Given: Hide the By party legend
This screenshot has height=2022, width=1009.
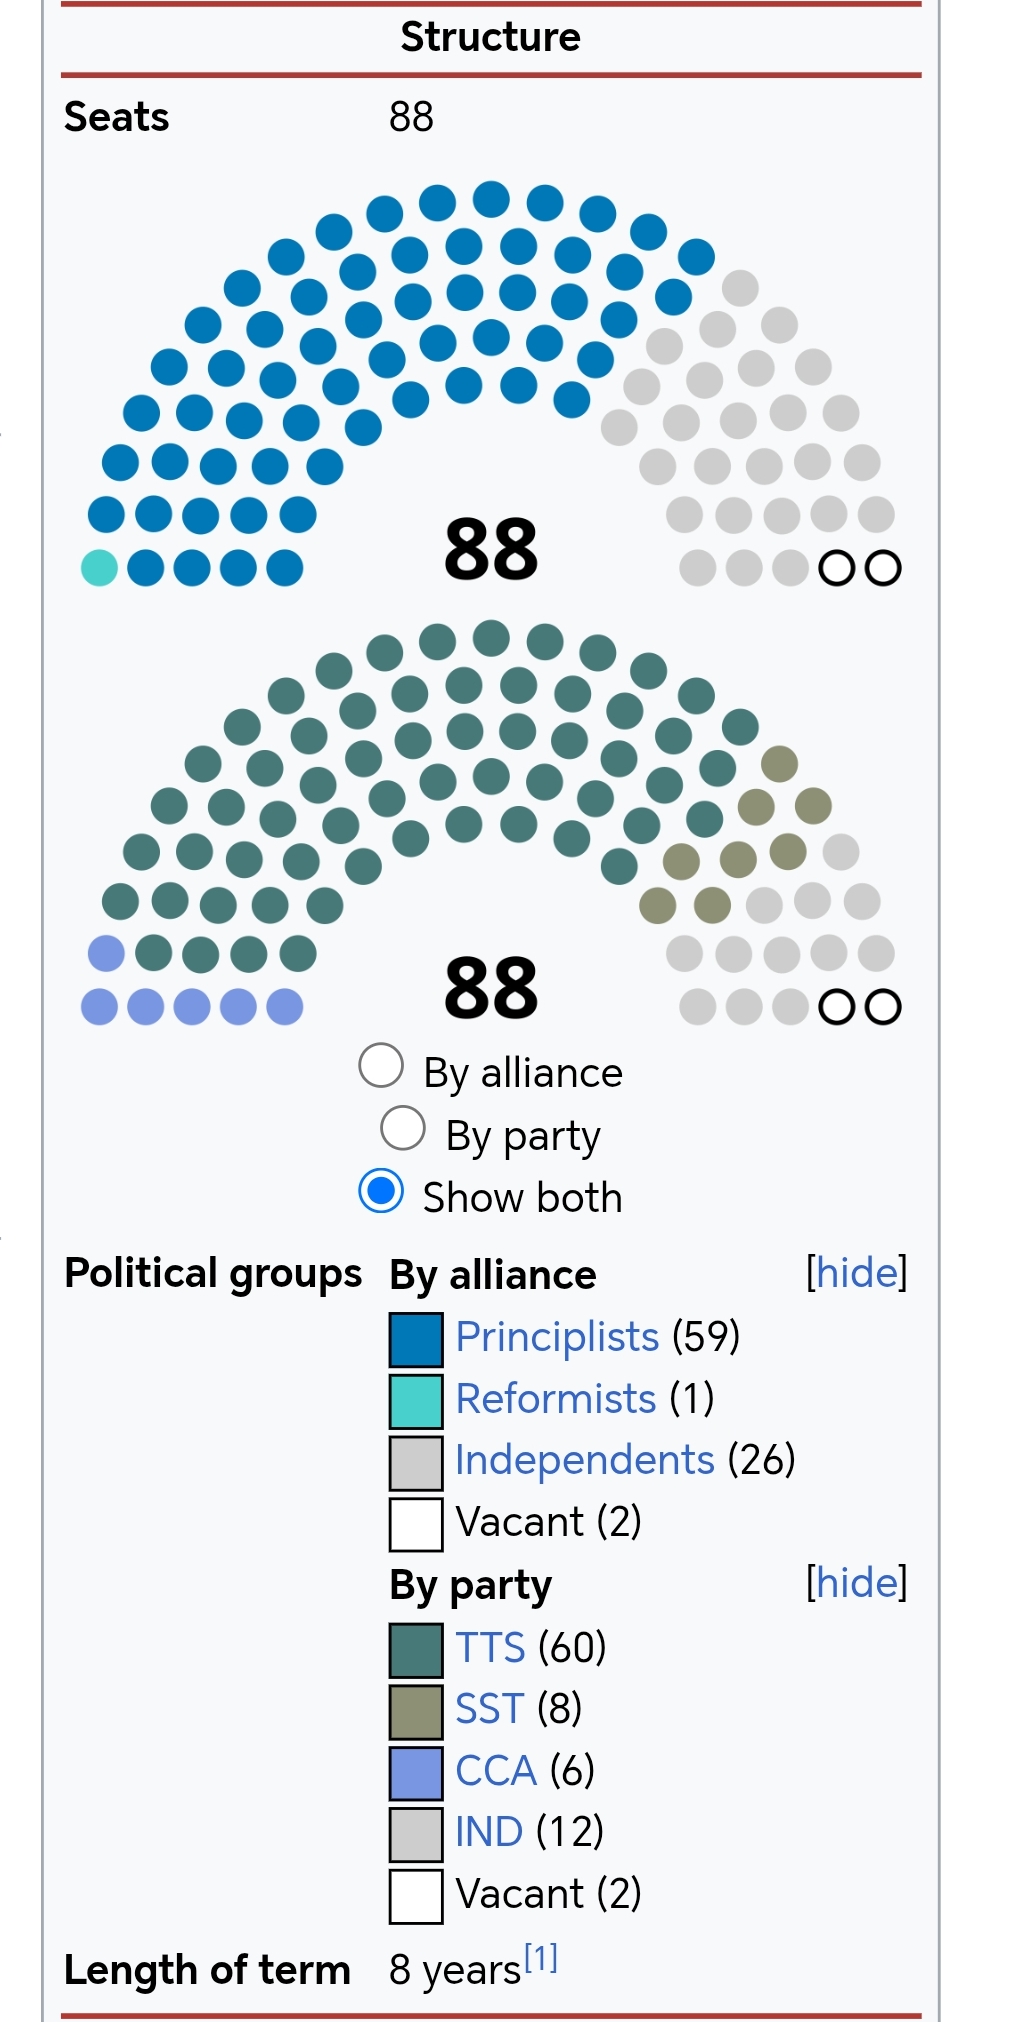Looking at the screenshot, I should (x=856, y=1583).
